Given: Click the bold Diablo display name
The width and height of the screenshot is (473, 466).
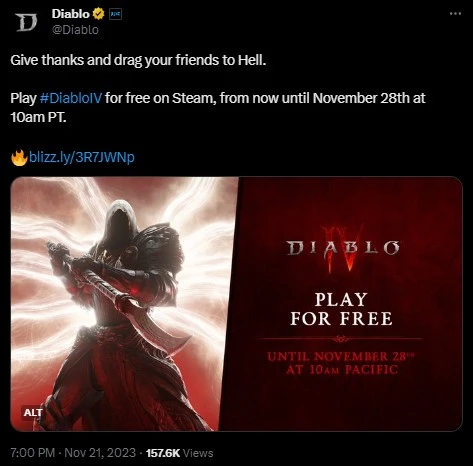Looking at the screenshot, I should click(71, 14).
